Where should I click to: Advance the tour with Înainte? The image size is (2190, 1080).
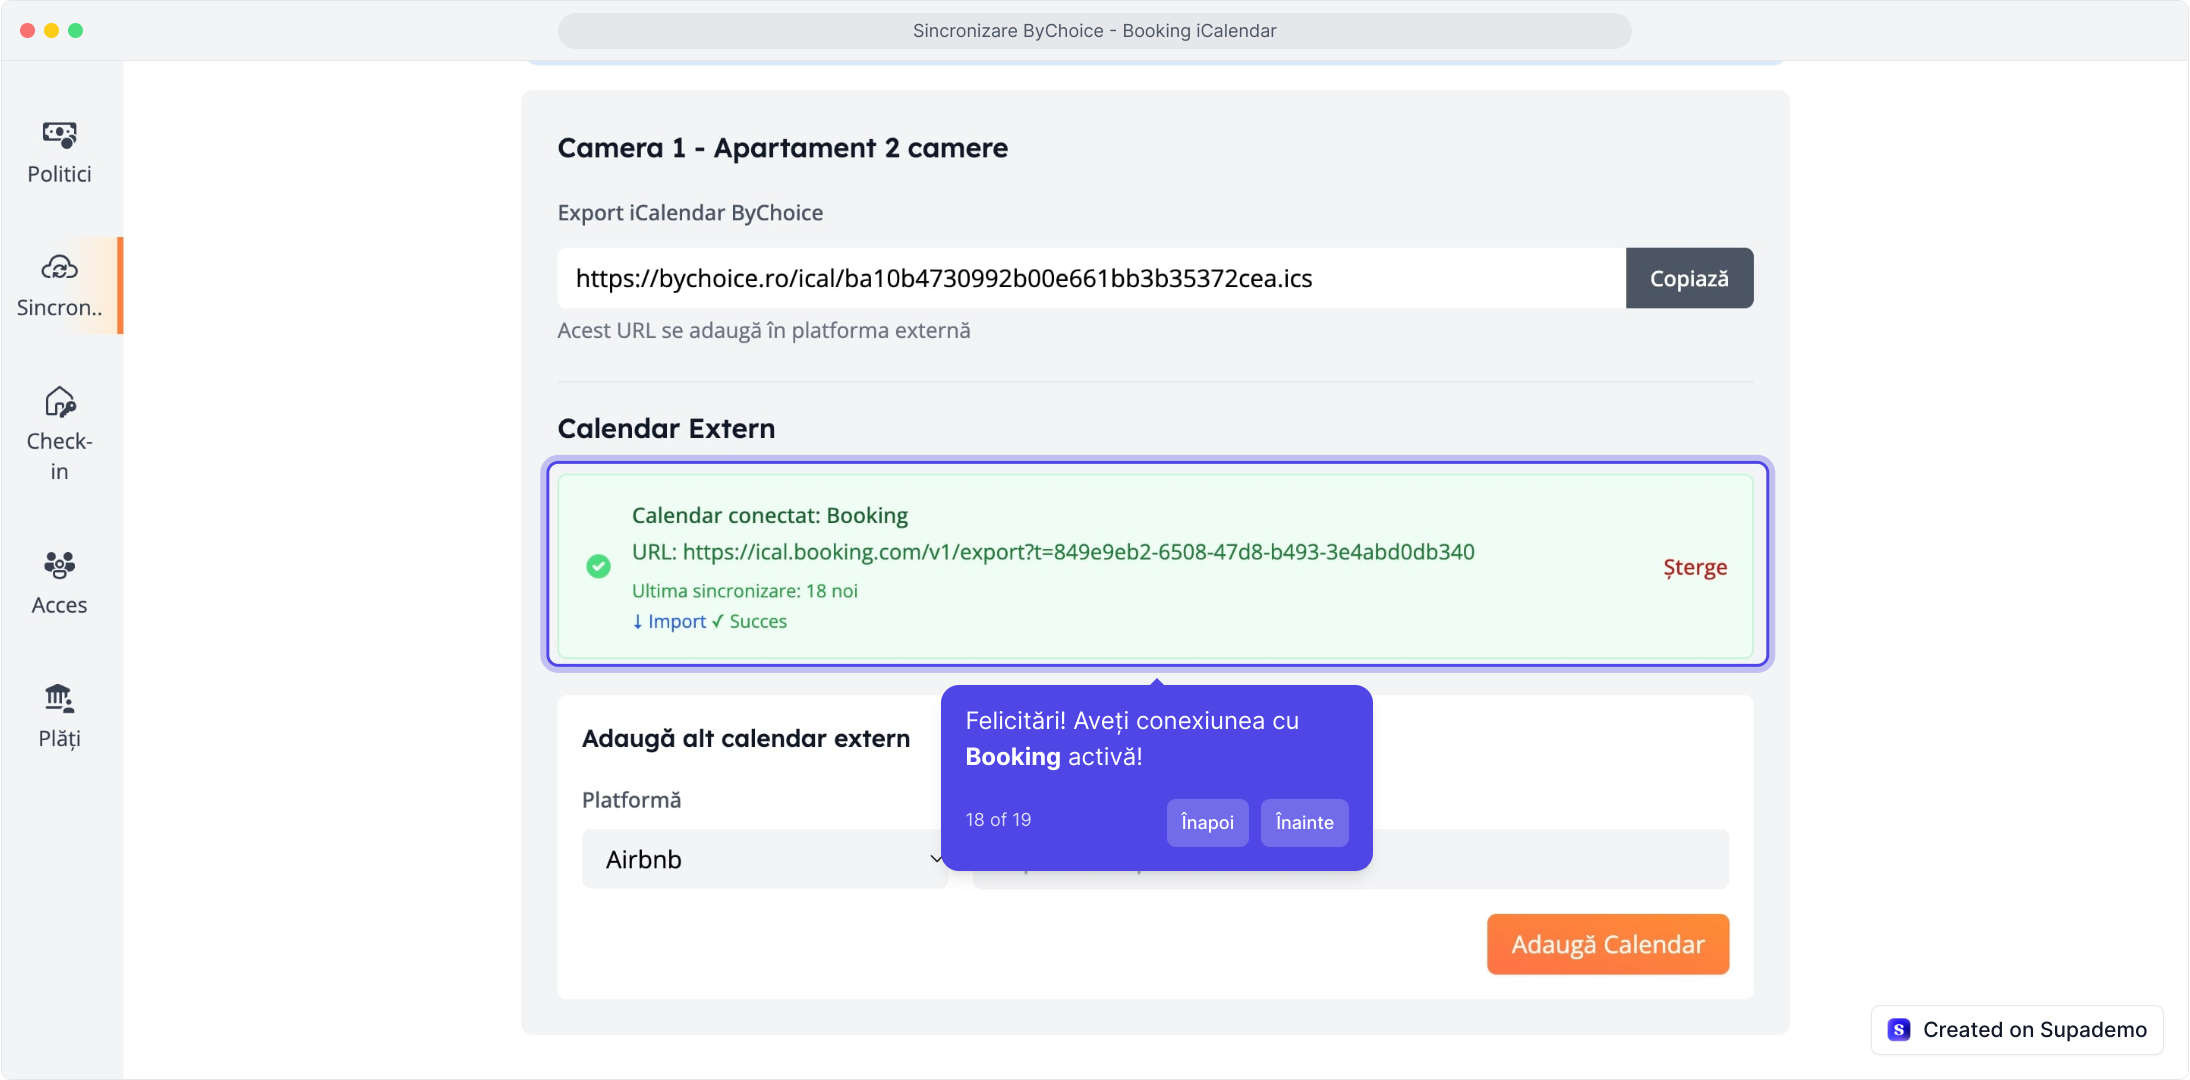pos(1304,823)
